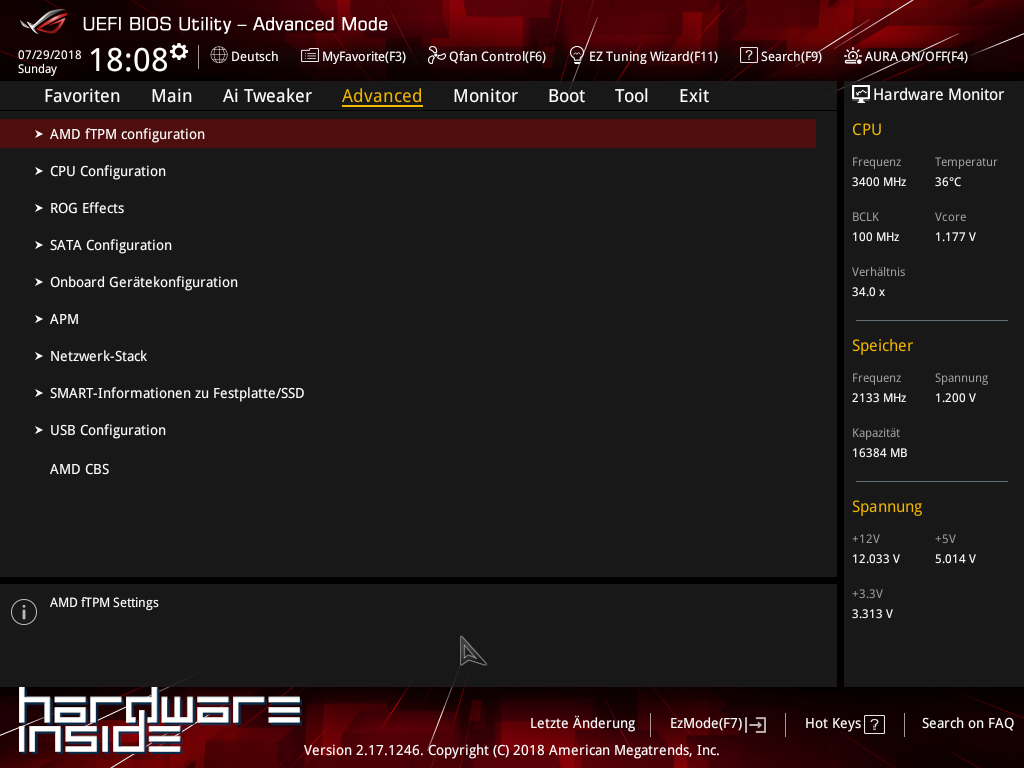Click the settings gear next to the clock
The width and height of the screenshot is (1024, 768).
point(179,51)
